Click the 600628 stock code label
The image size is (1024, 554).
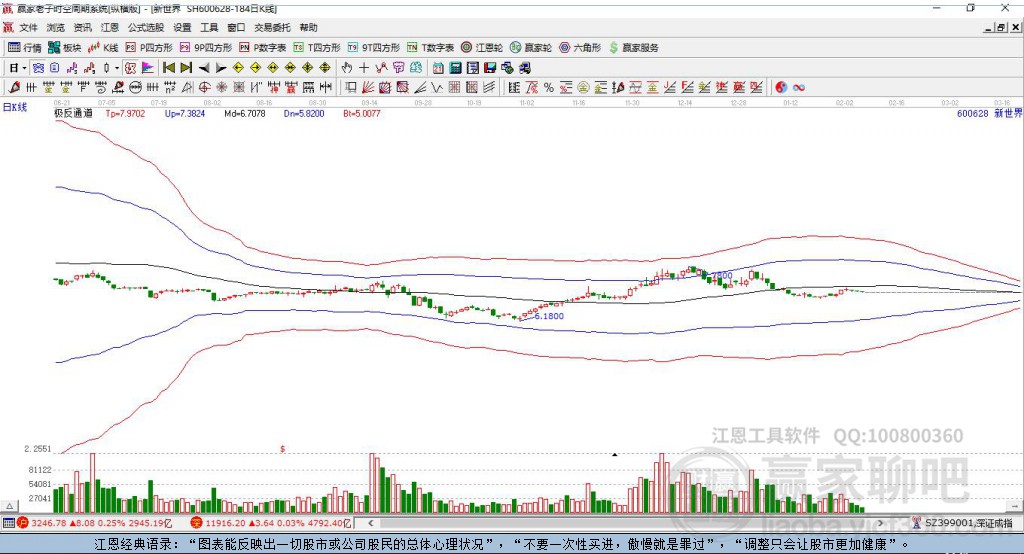coord(972,114)
